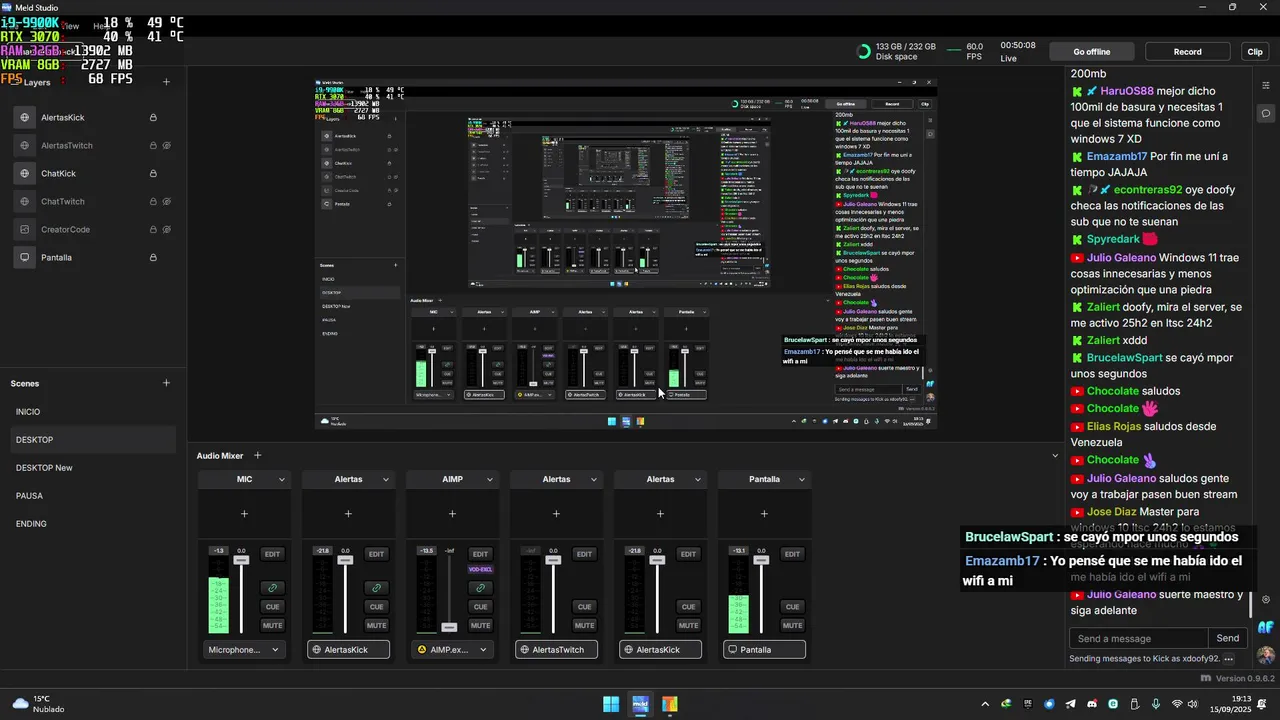The image size is (1280, 720).
Task: Show the hidden AlertasTwitch layer
Action: [x=167, y=145]
